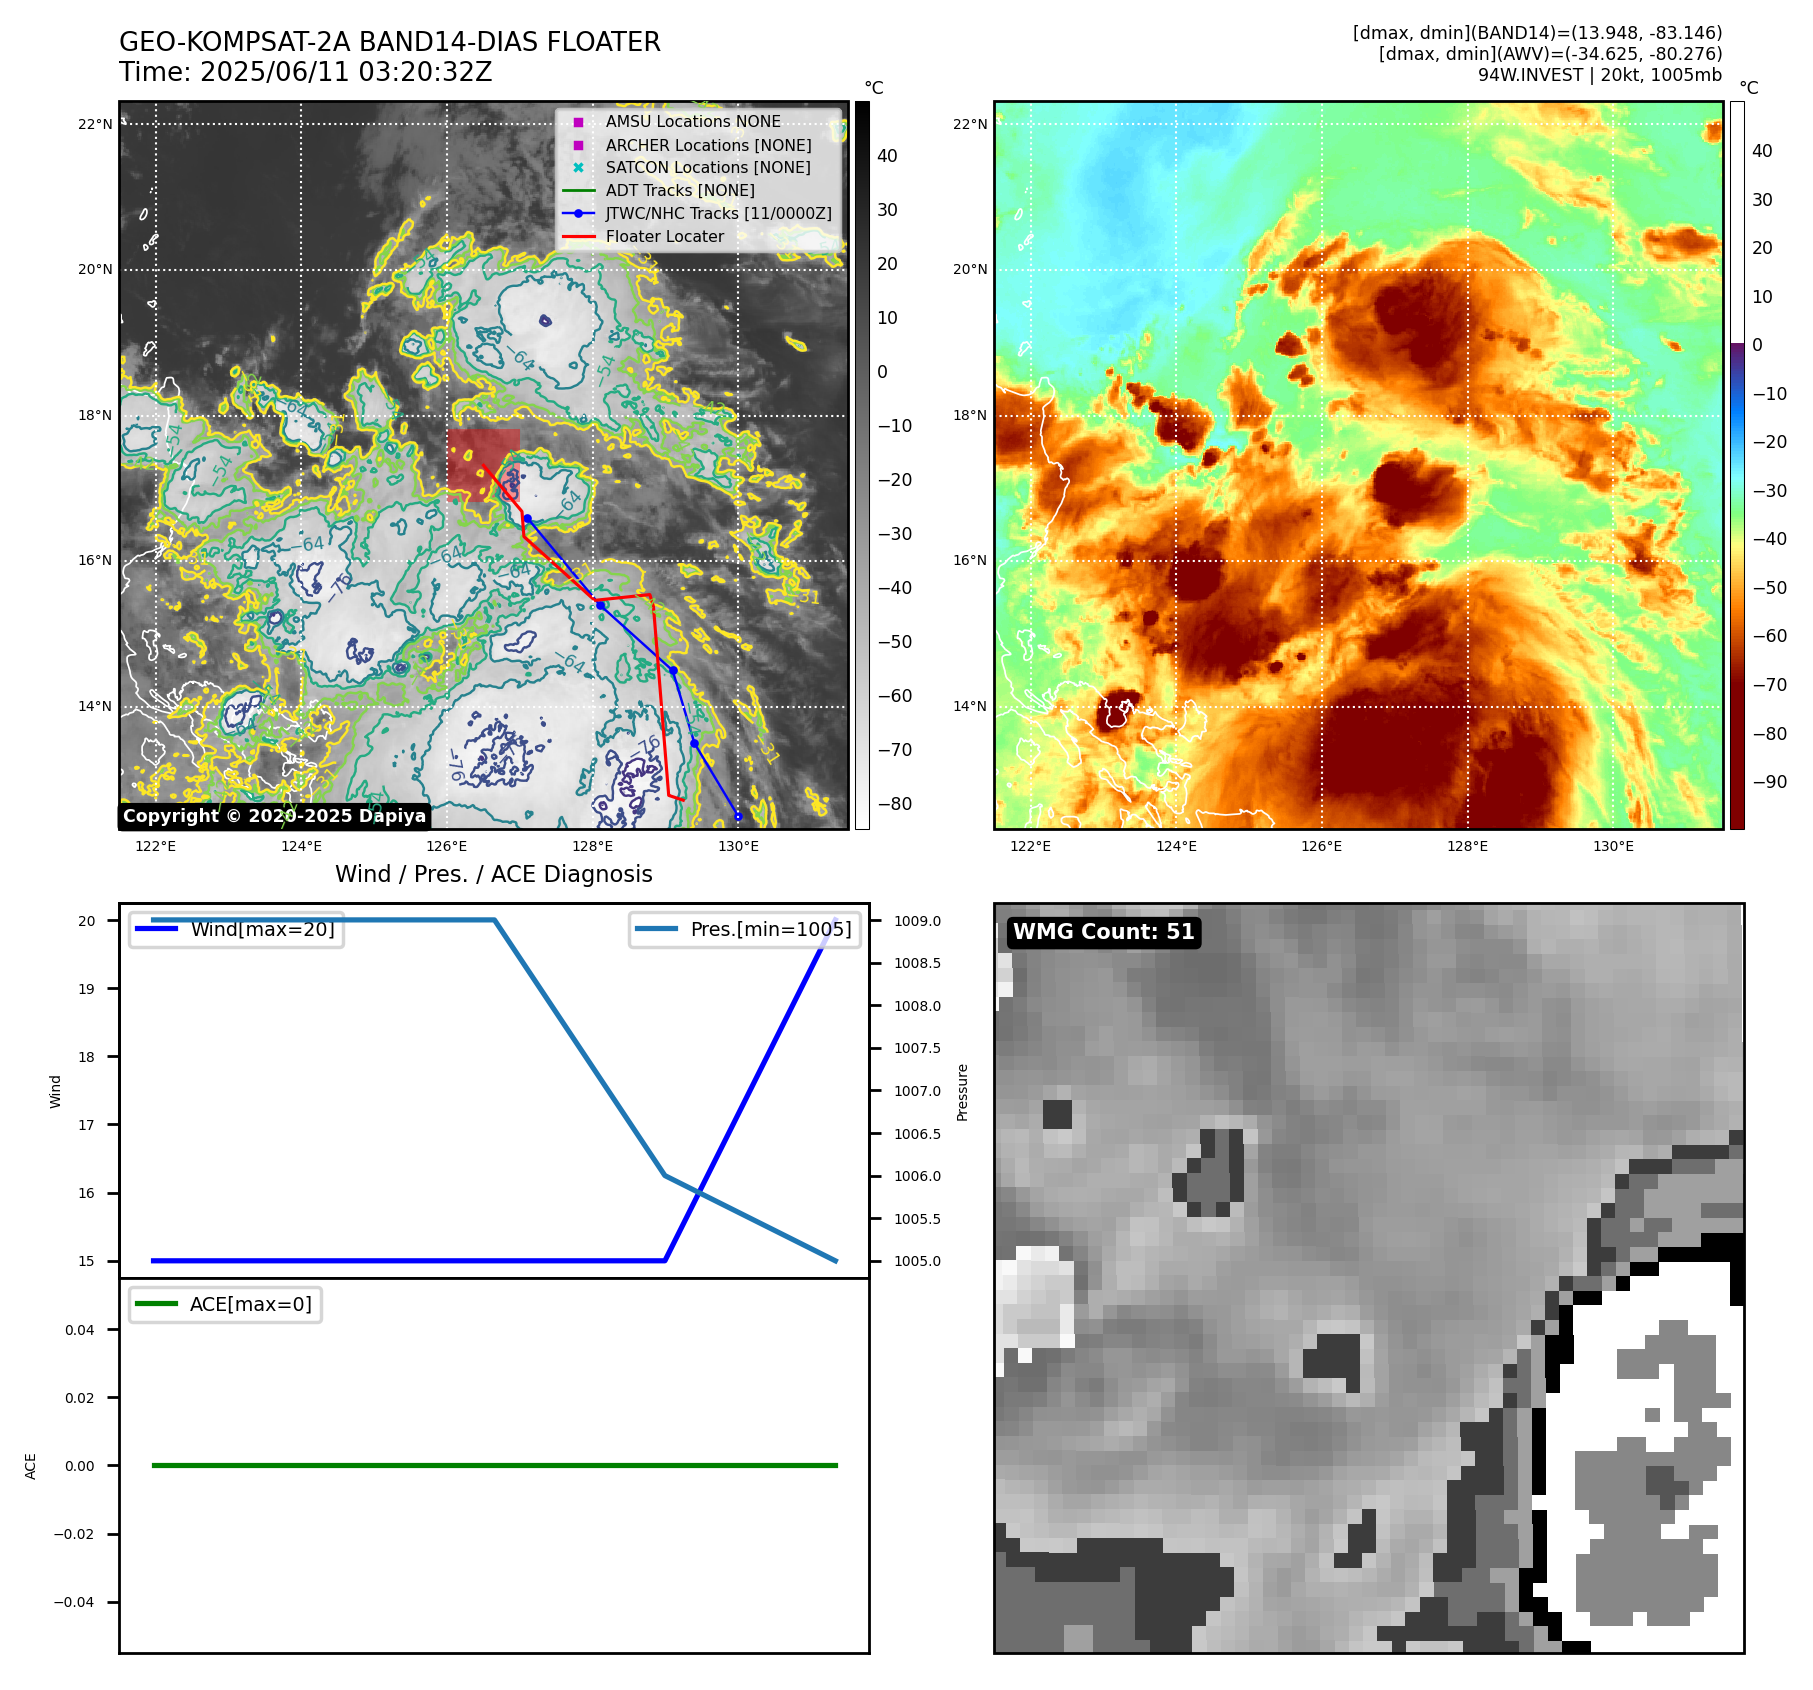Click the ACE axis label

pos(31,1466)
